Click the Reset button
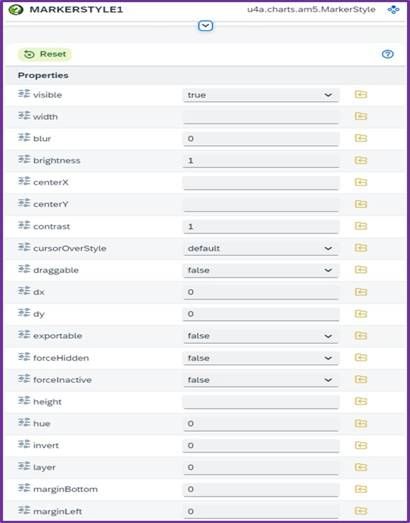This screenshot has height=523, width=410. coord(45,54)
